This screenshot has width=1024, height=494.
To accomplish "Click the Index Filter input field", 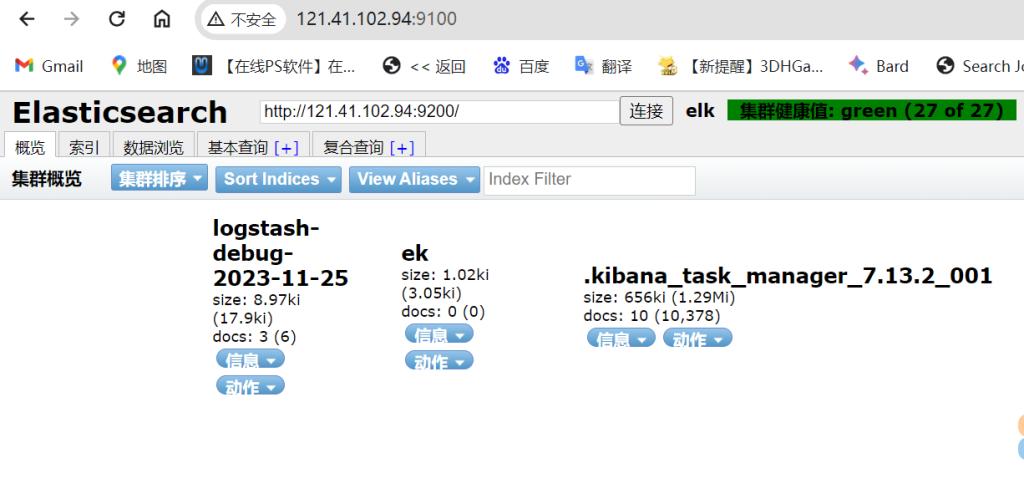I will (590, 180).
